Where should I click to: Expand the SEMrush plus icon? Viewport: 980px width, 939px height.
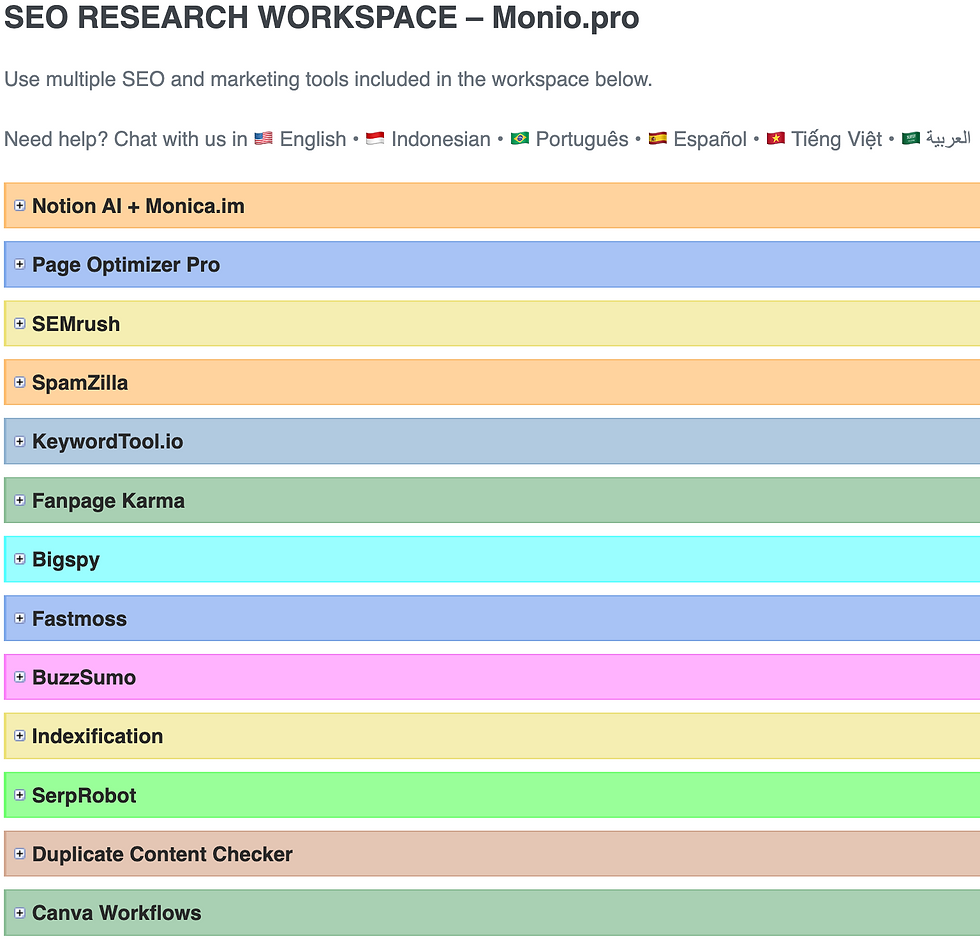click(19, 323)
